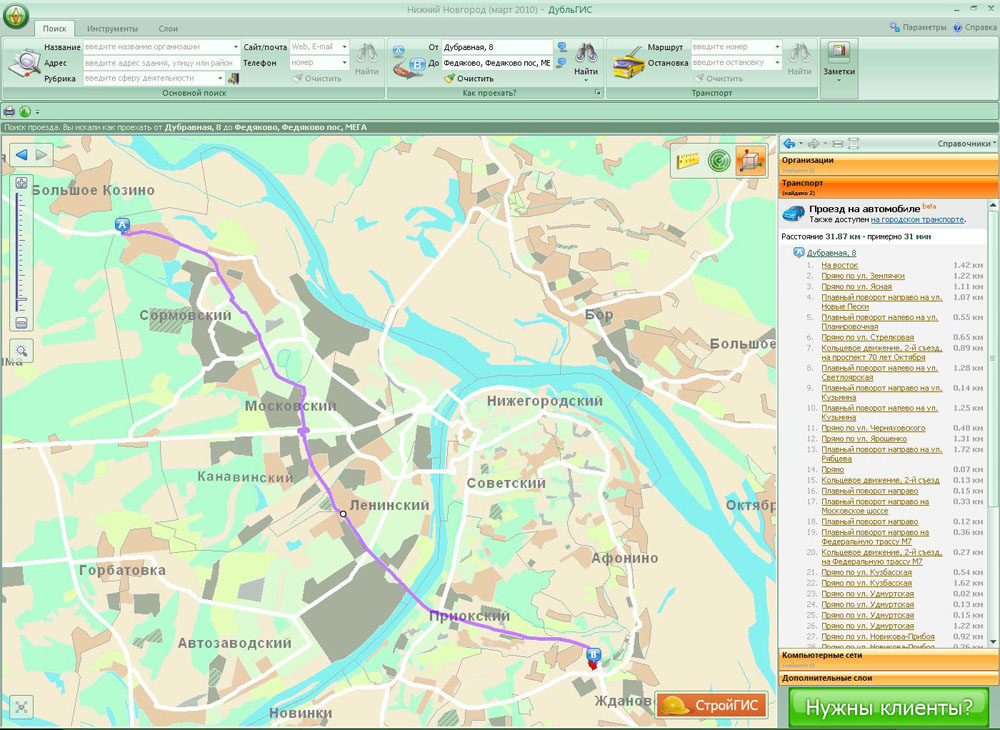Image resolution: width=1000 pixels, height=730 pixels.
Task: Pick destination on map icon next to До
Action: point(562,62)
